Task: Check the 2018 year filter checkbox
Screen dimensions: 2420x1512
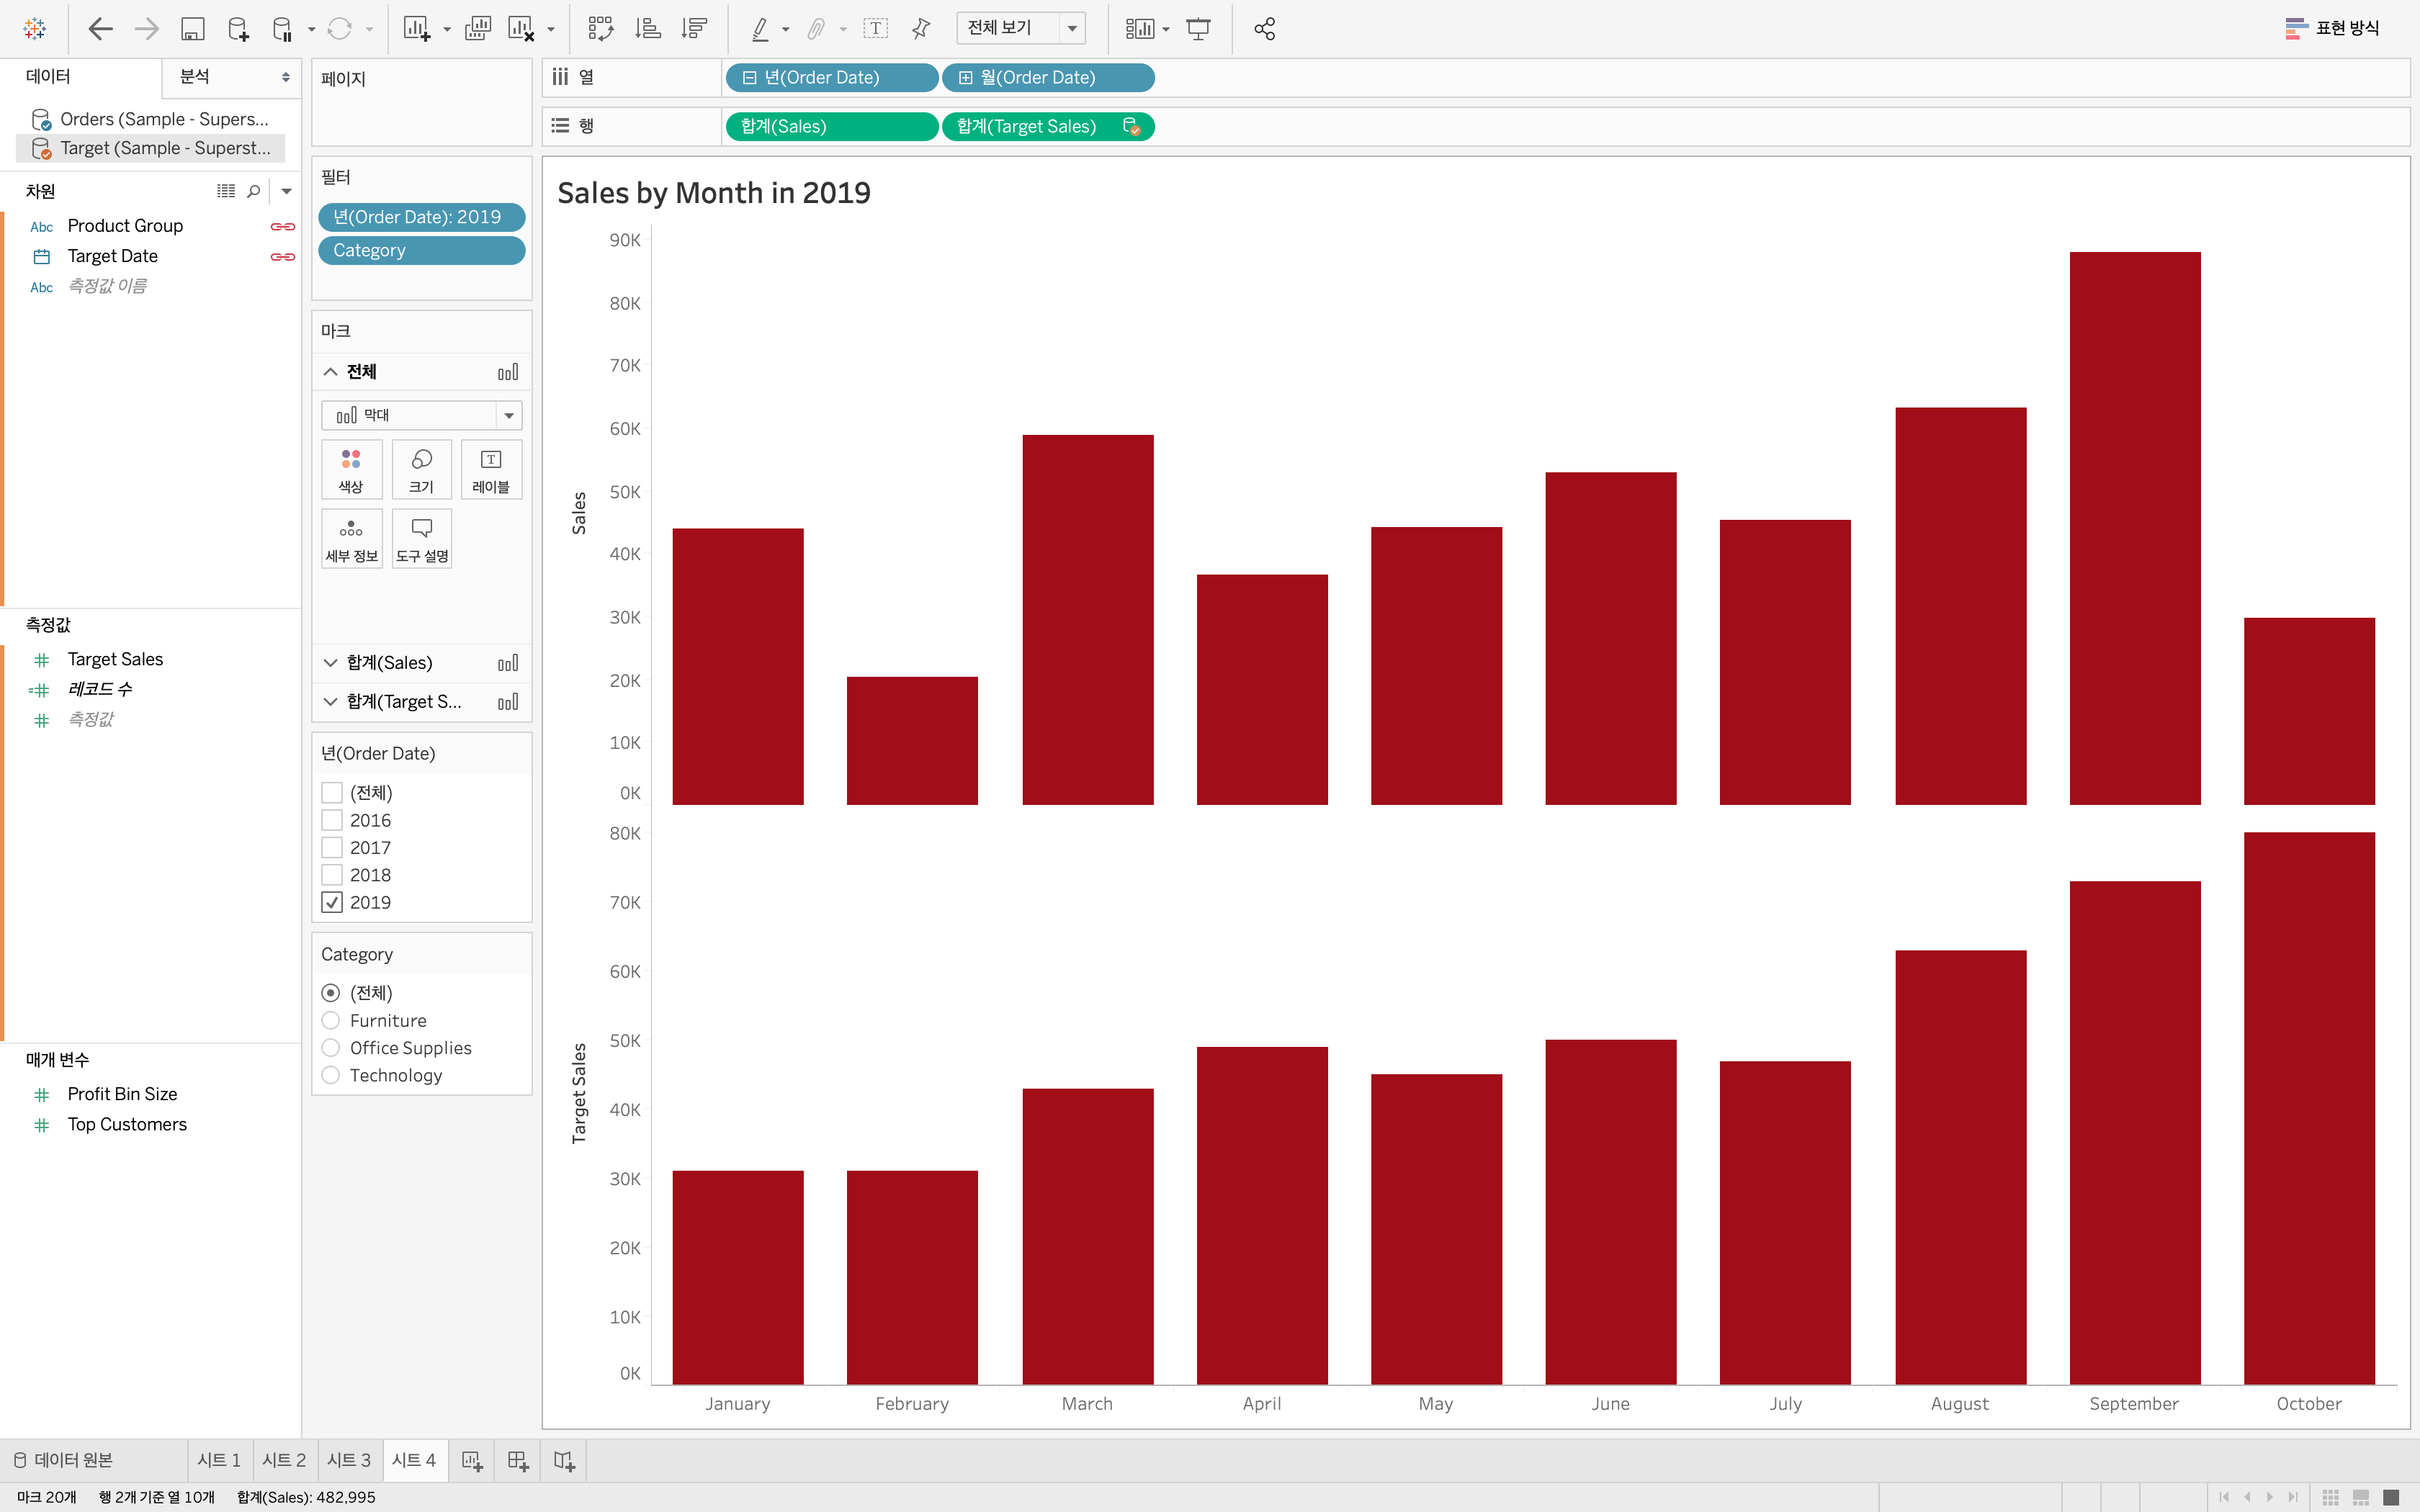Action: pyautogui.click(x=332, y=875)
